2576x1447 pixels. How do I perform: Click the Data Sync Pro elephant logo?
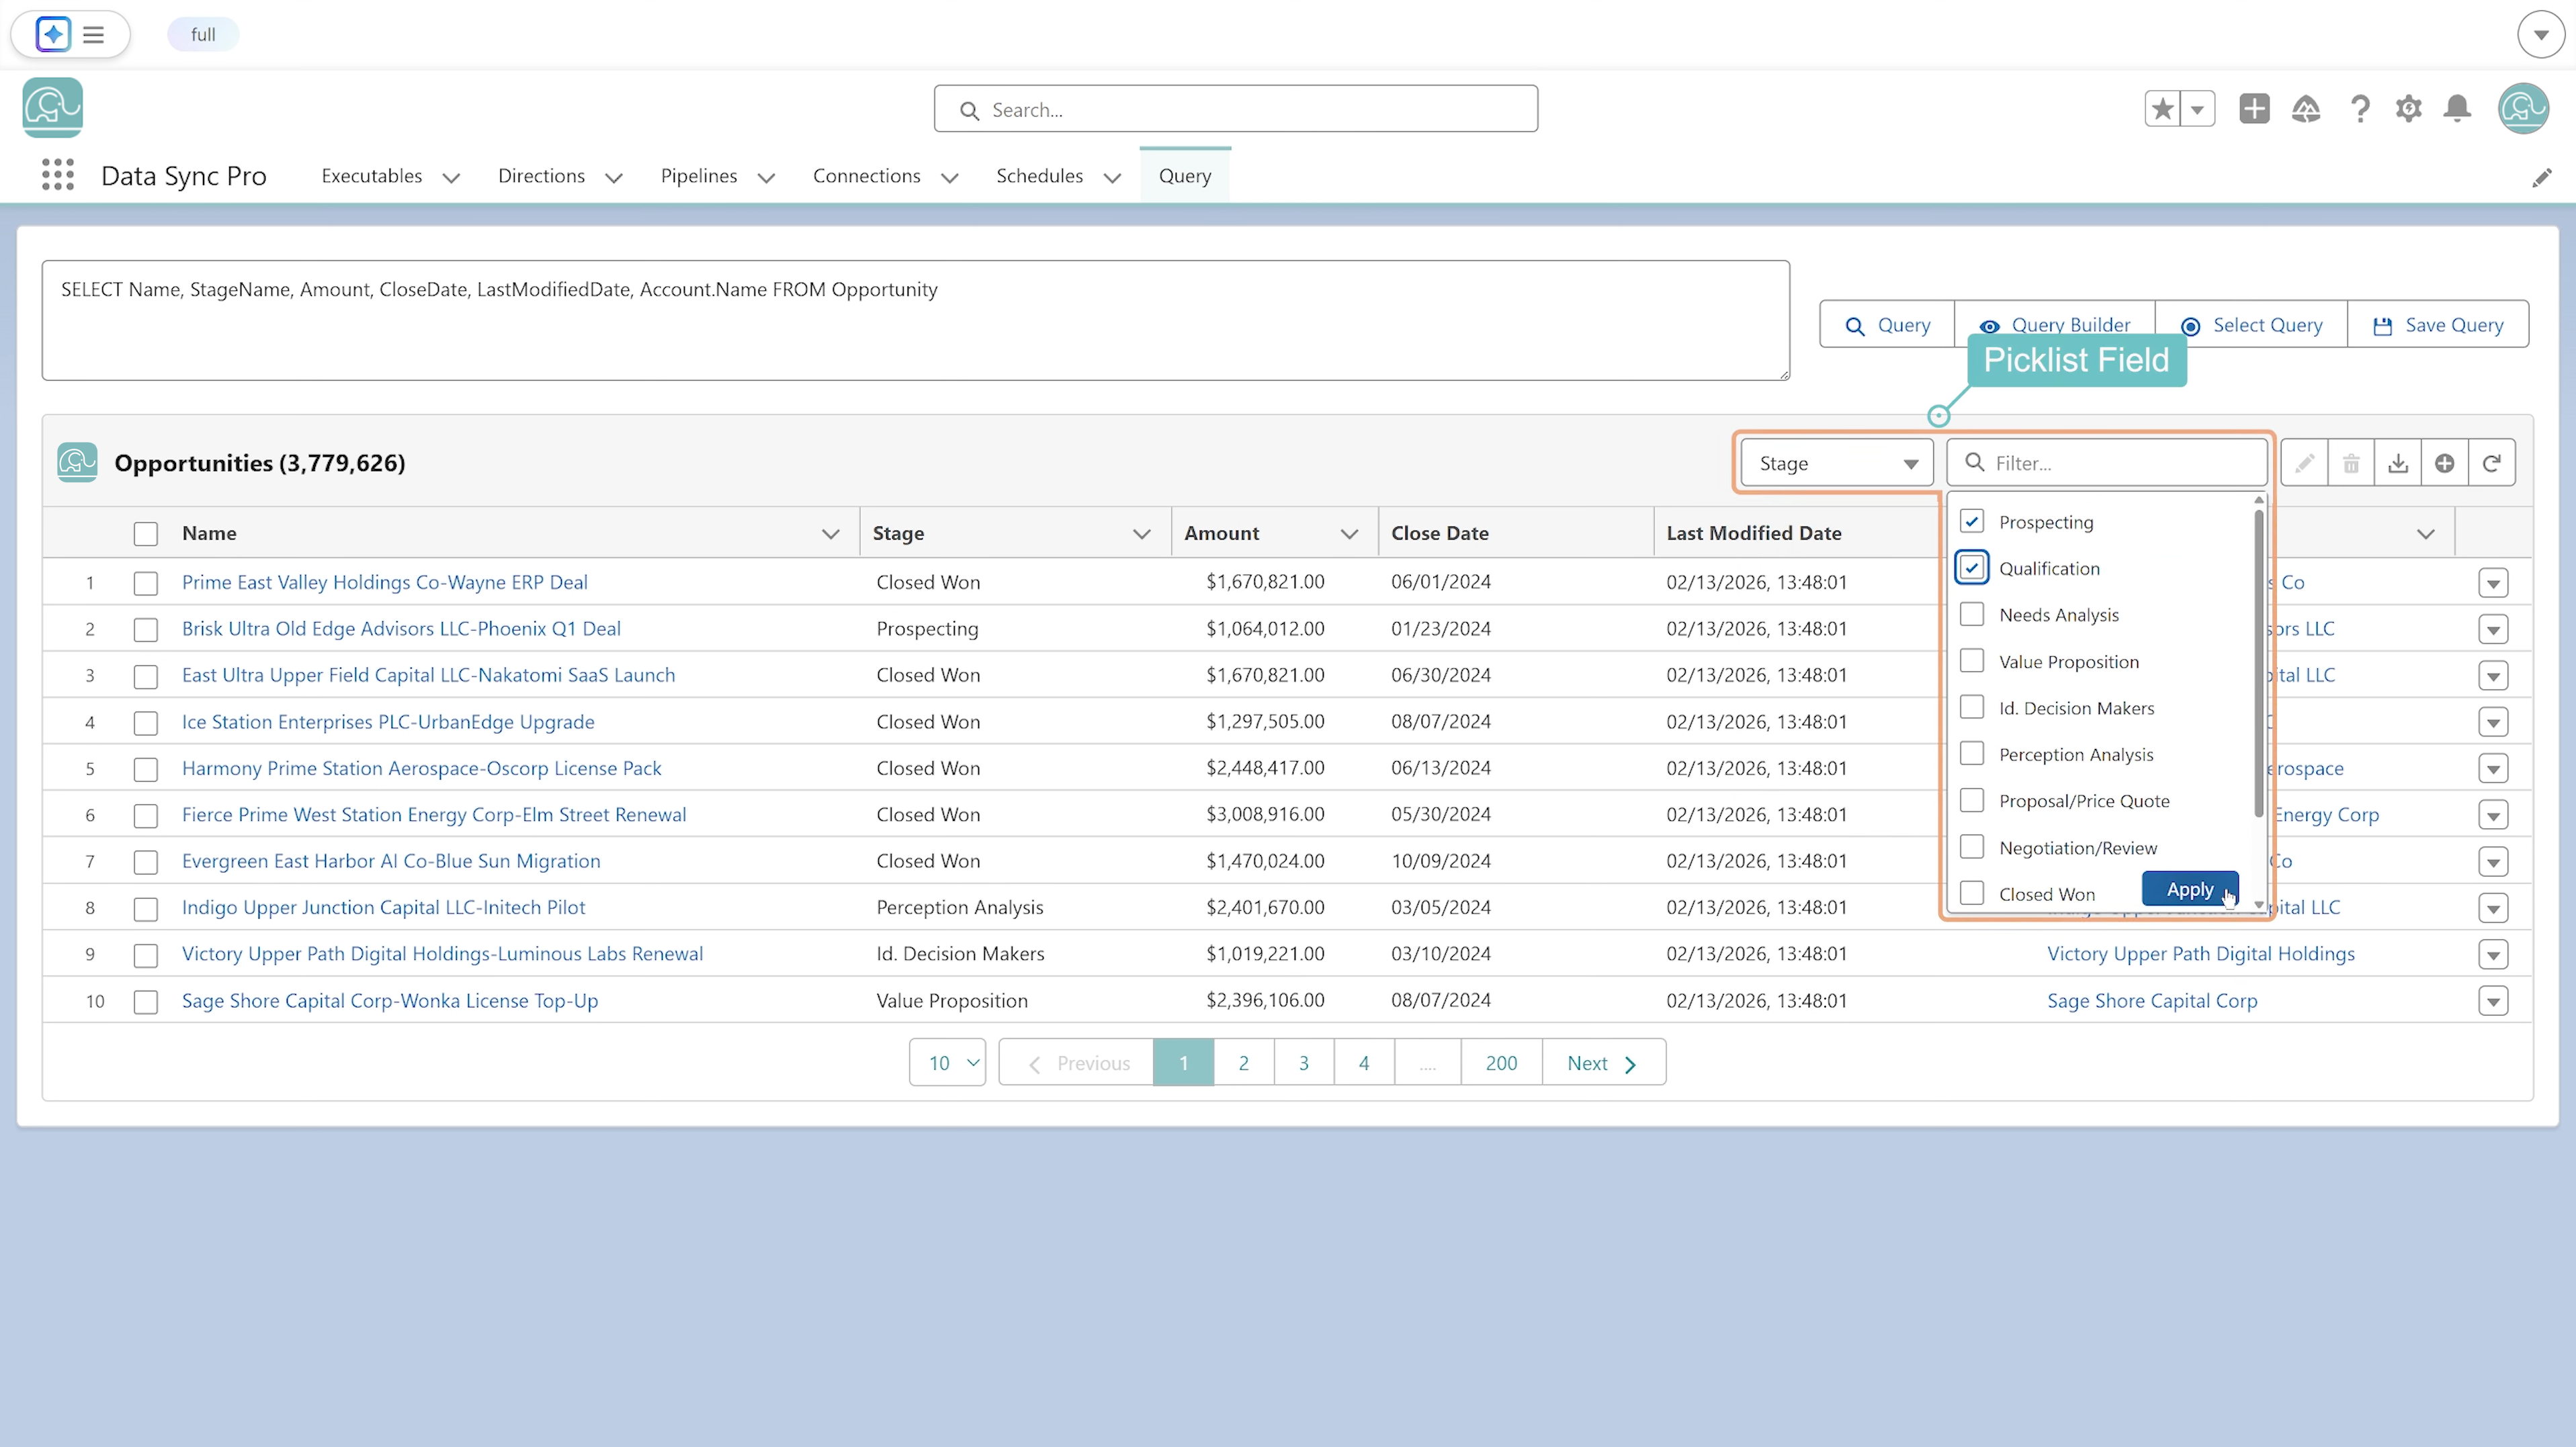point(53,108)
